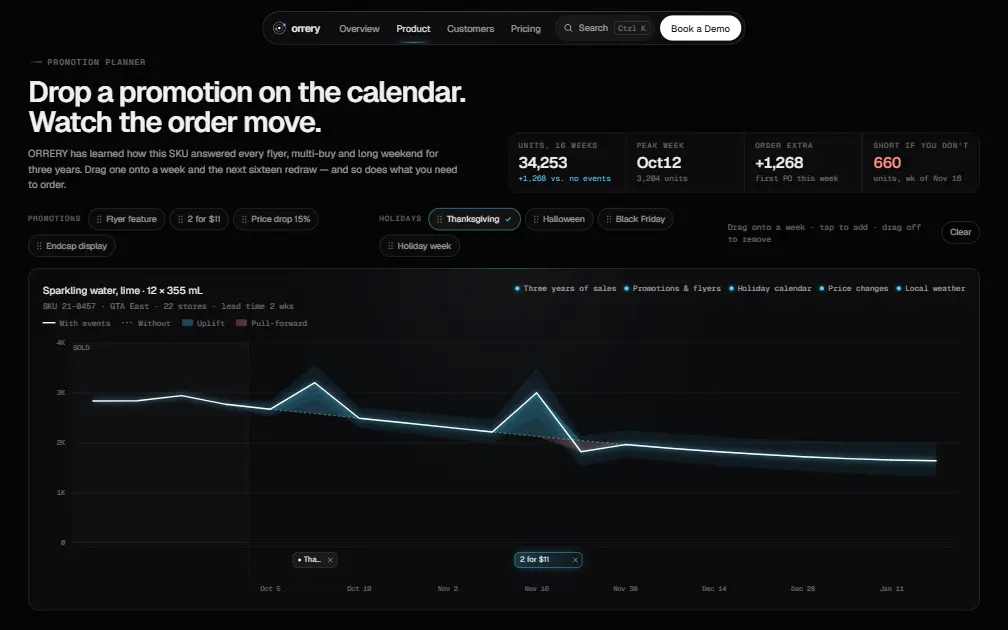Remove the Tha.. event marker with X
This screenshot has height=630, width=1008.
330,560
